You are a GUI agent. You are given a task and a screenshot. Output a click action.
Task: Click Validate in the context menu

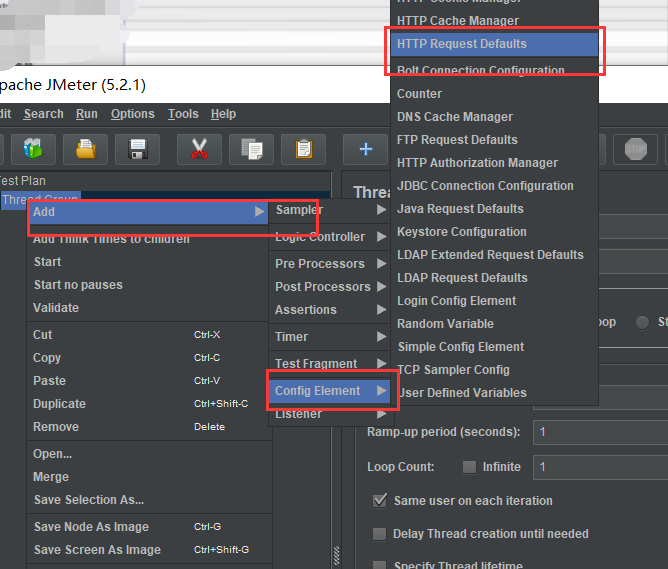148,308
